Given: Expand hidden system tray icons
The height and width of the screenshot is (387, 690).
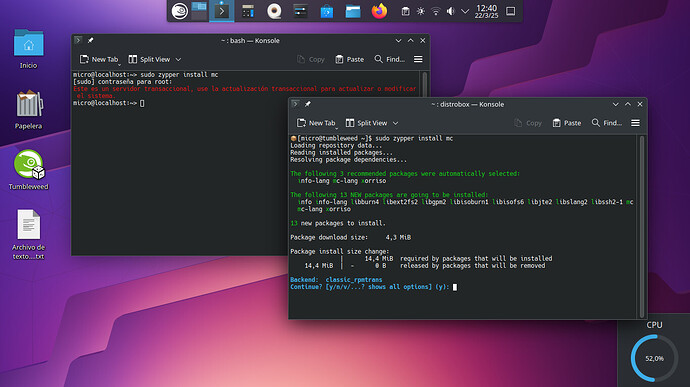Looking at the screenshot, I should [x=465, y=11].
